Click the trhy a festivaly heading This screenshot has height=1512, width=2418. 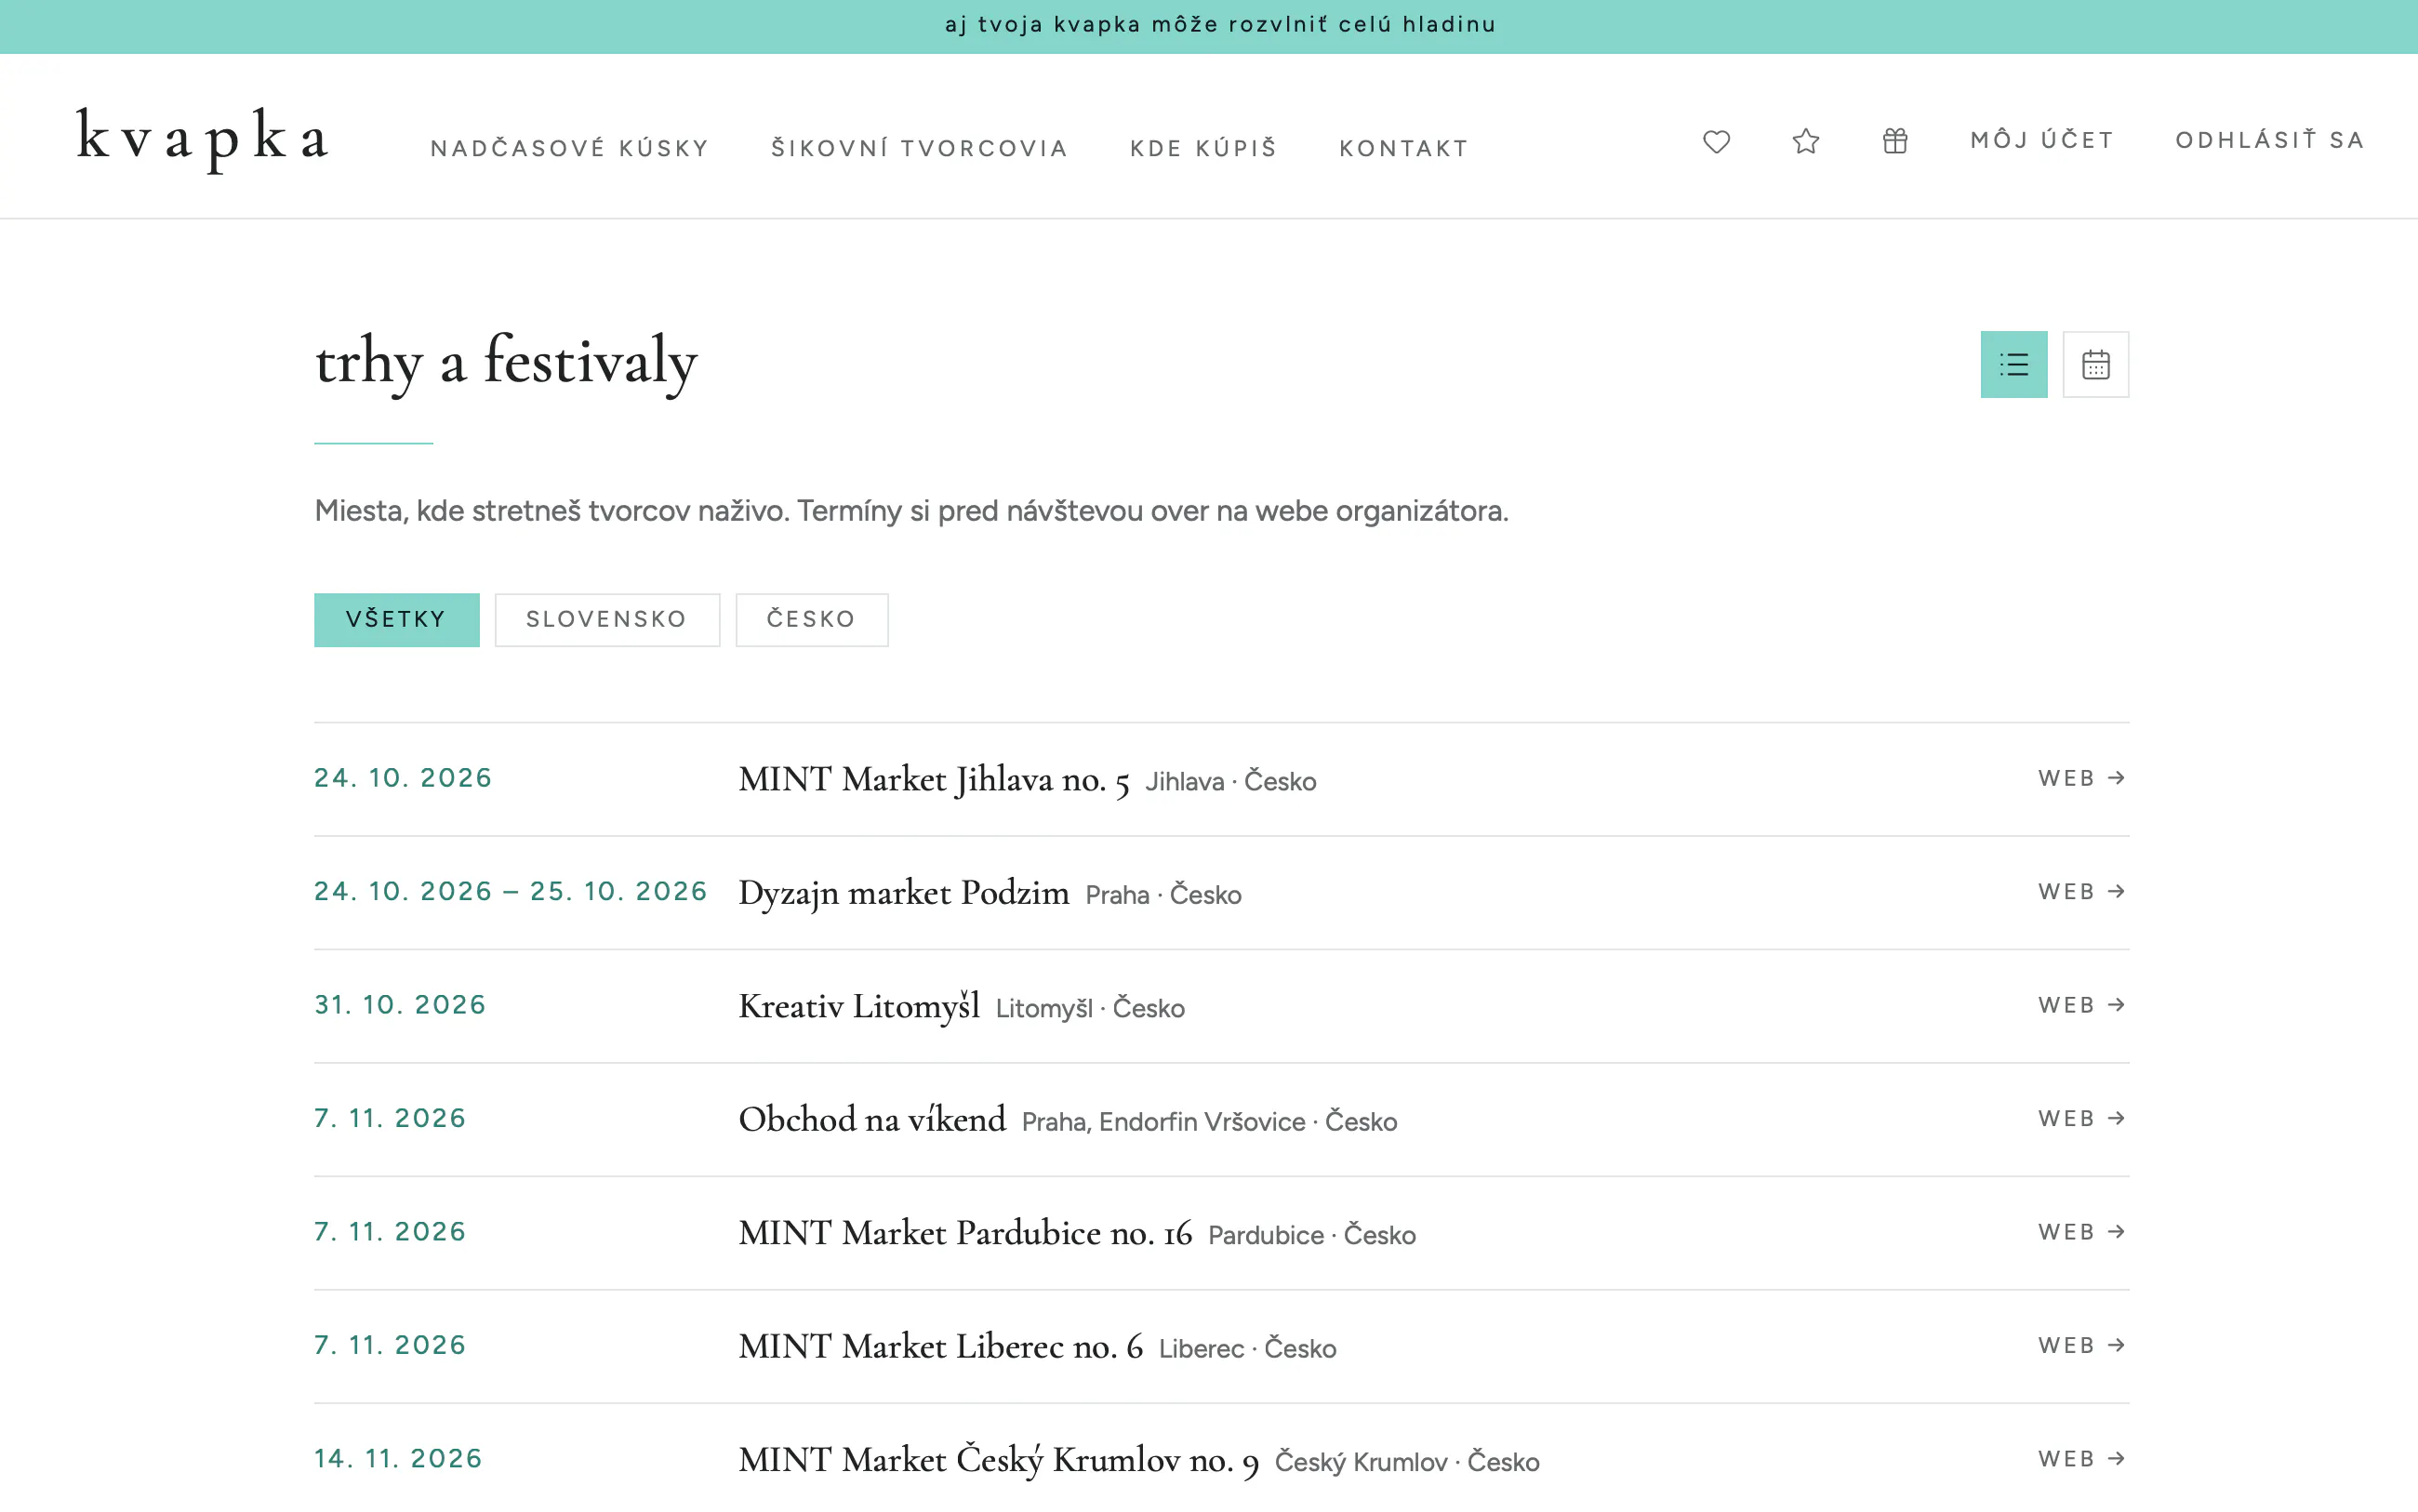click(506, 362)
